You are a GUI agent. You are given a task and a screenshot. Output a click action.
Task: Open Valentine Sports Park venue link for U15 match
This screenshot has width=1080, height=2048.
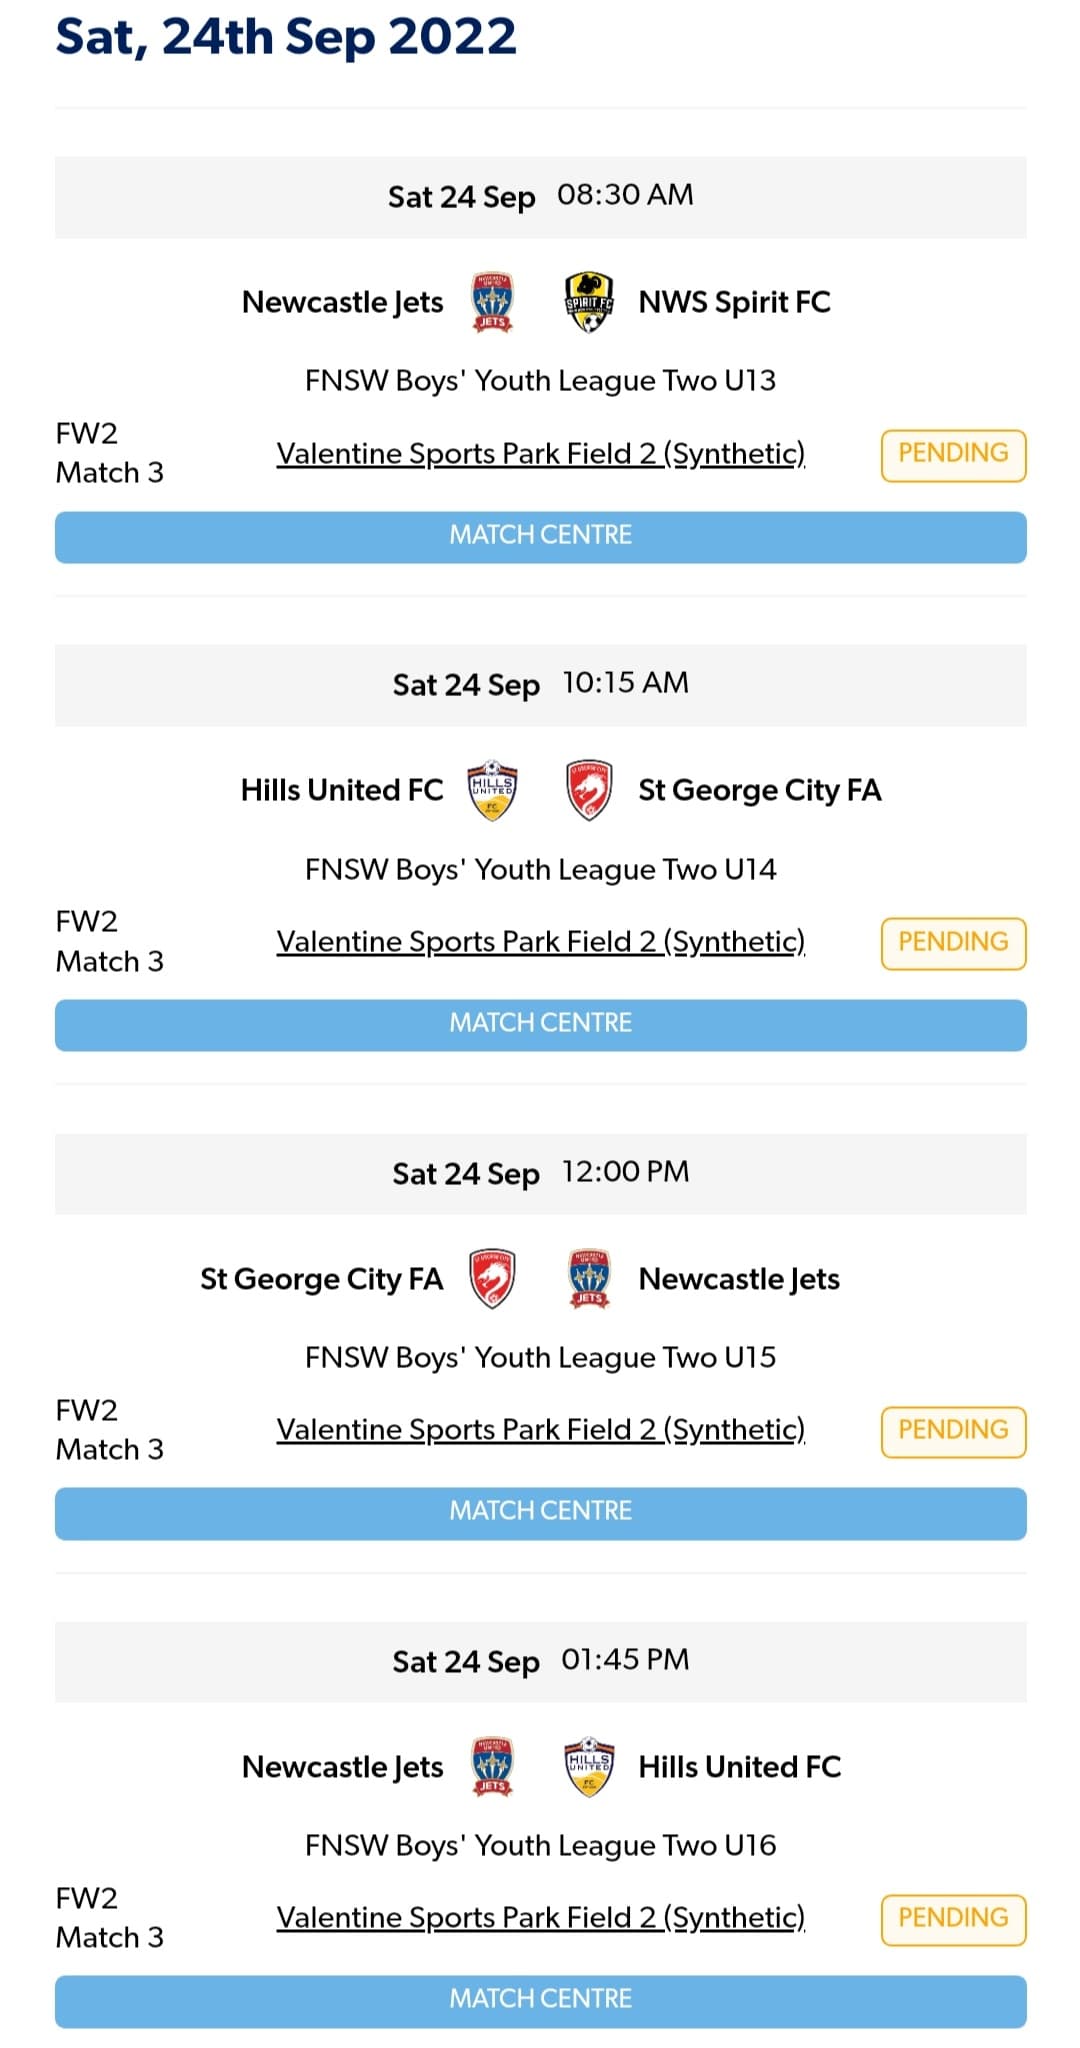click(x=540, y=1430)
